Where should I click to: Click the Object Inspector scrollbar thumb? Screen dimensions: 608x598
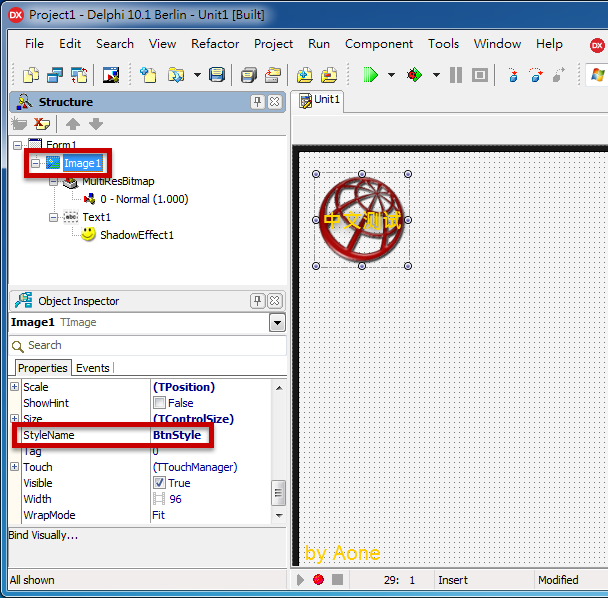[x=278, y=493]
